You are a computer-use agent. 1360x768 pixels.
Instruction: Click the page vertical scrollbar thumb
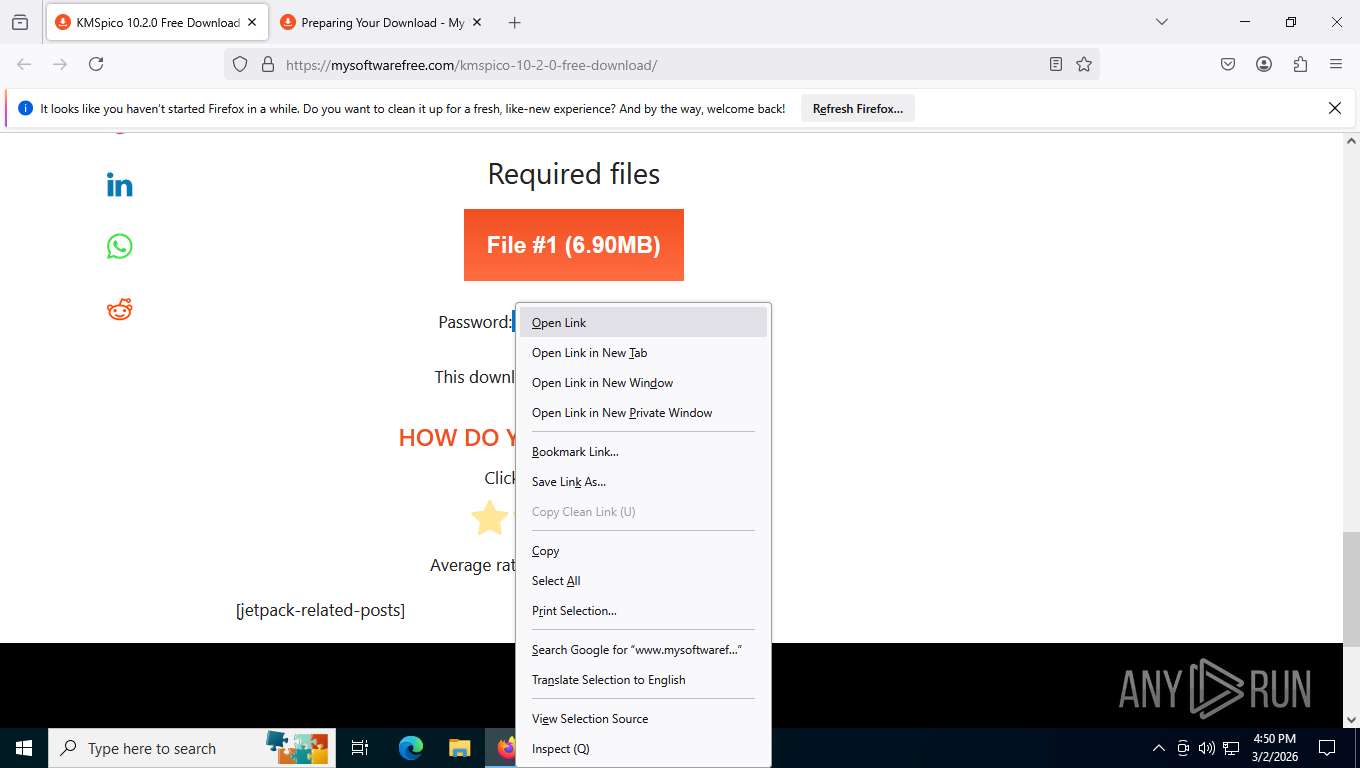[x=1351, y=590]
